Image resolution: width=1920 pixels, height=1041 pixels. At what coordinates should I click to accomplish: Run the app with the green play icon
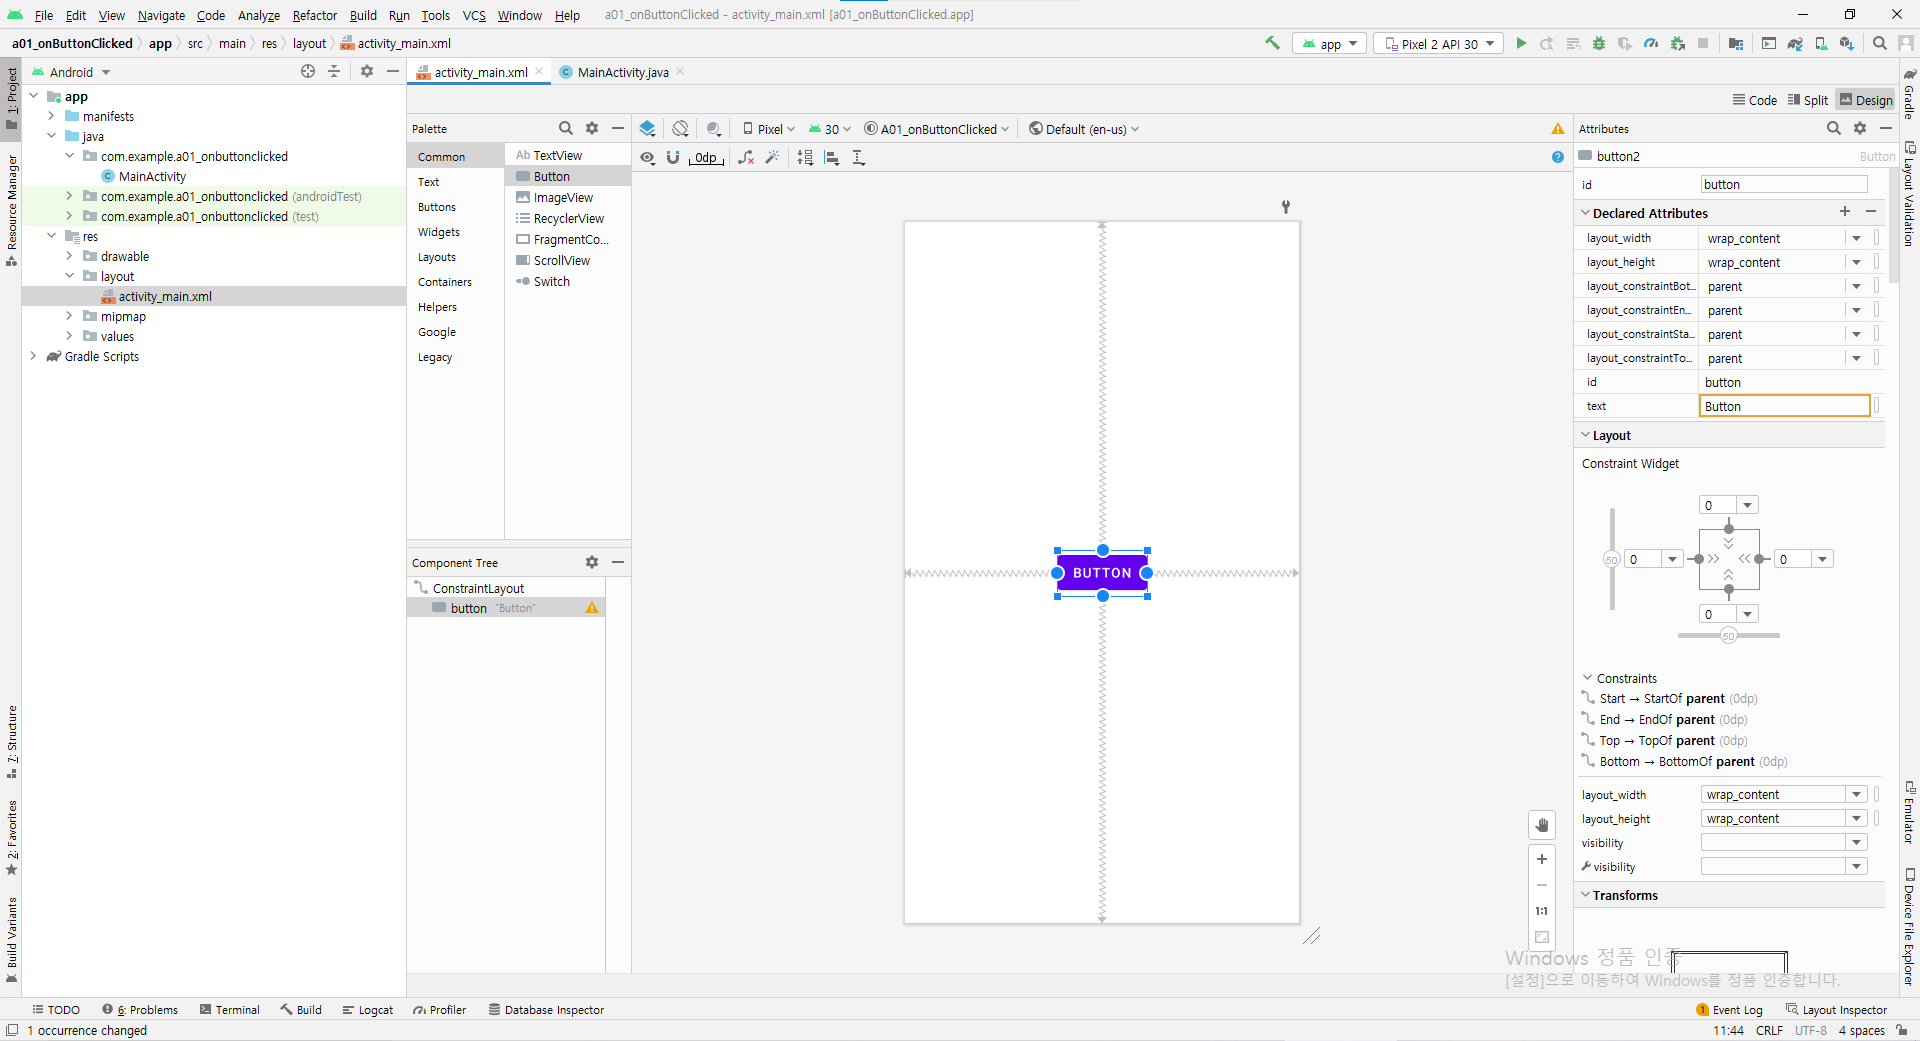click(1521, 43)
